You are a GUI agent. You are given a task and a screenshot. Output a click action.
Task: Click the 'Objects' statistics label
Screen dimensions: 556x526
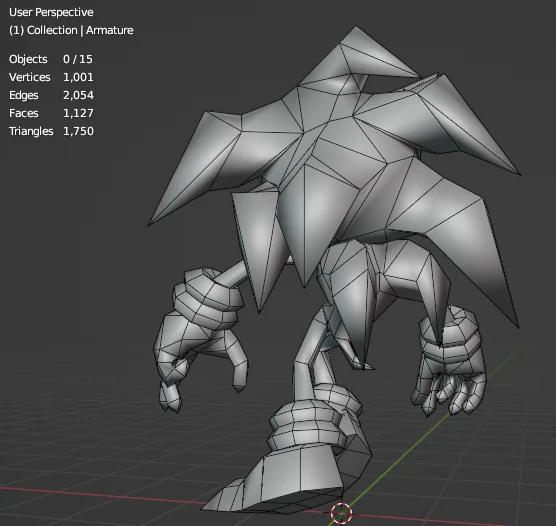[28, 59]
